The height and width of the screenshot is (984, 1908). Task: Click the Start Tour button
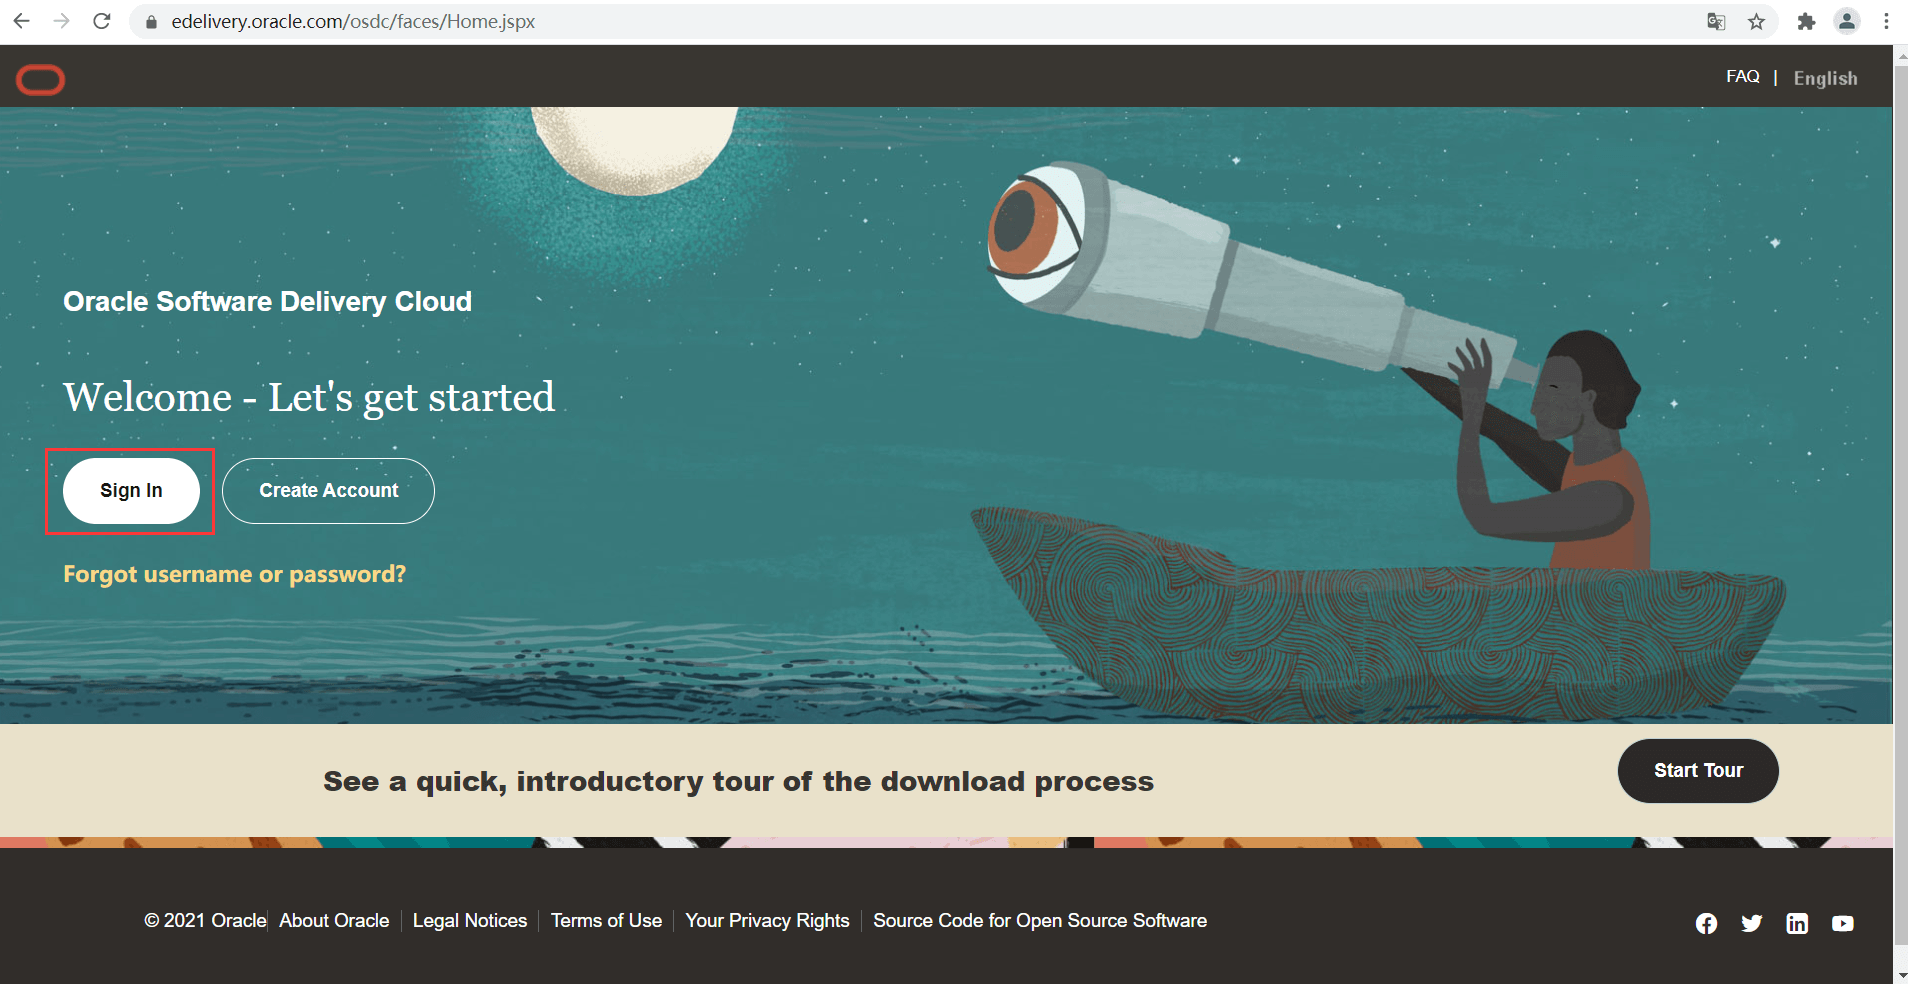click(1698, 771)
